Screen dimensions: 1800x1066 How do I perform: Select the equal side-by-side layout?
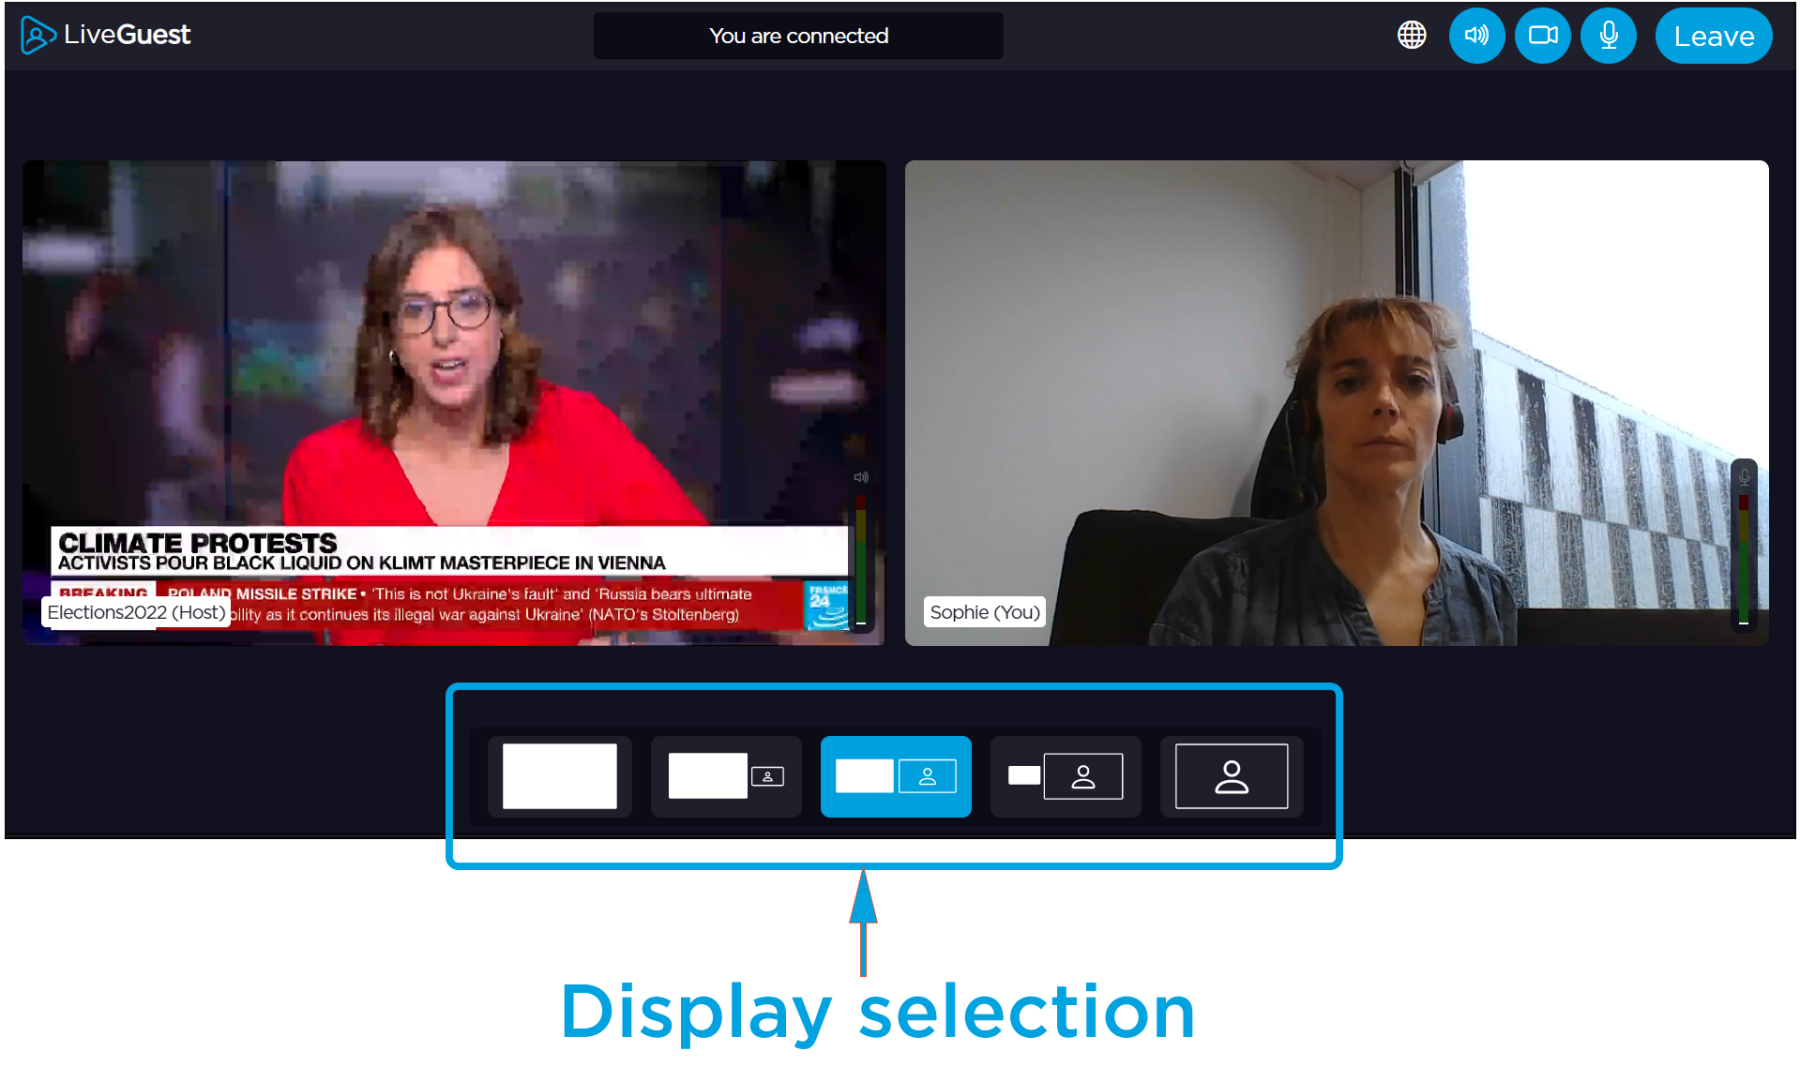point(895,776)
